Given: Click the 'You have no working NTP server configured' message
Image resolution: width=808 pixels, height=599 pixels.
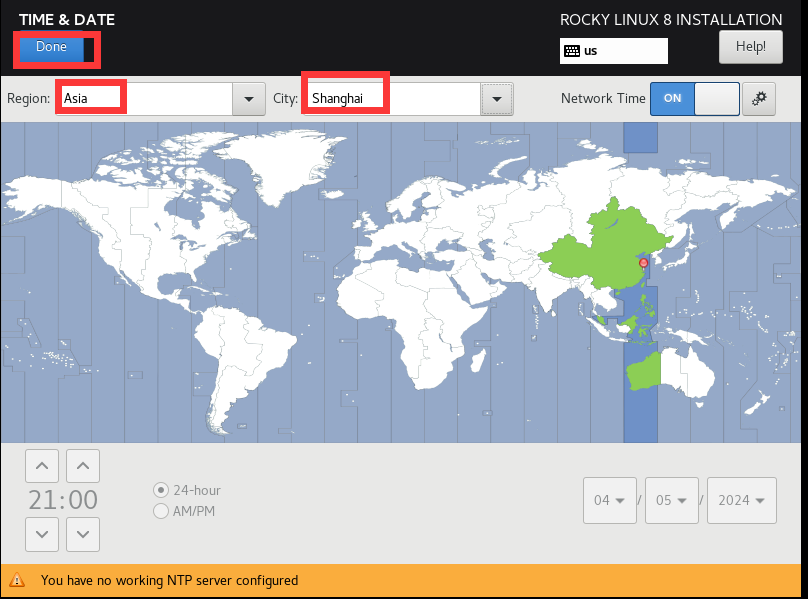Looking at the screenshot, I should (170, 580).
